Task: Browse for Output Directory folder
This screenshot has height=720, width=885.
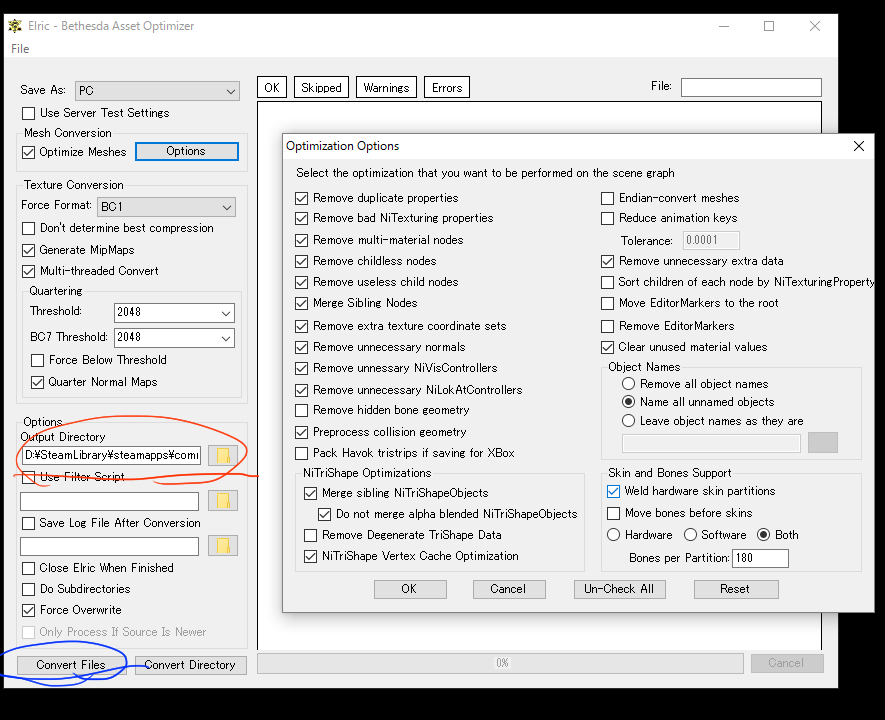Action: click(223, 455)
